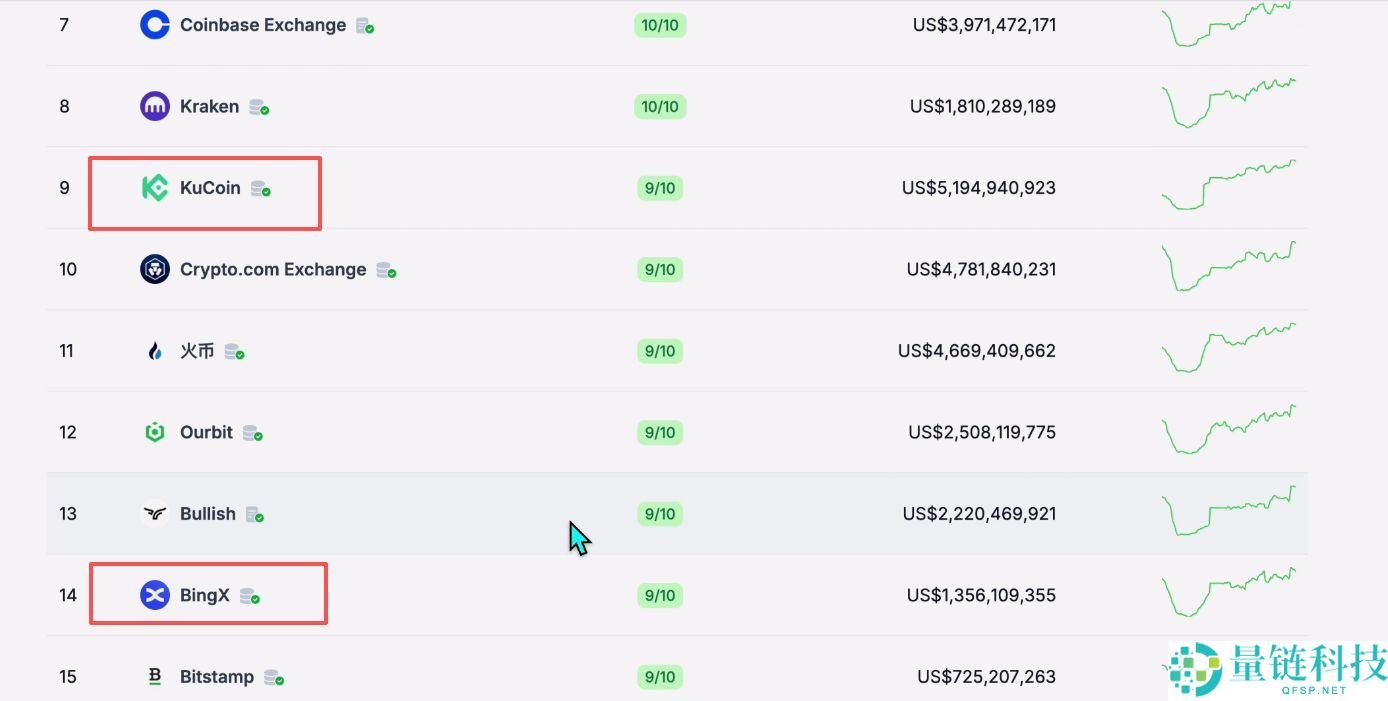Click the Crypto.com Exchange logo icon
This screenshot has width=1388, height=701.
click(x=155, y=269)
